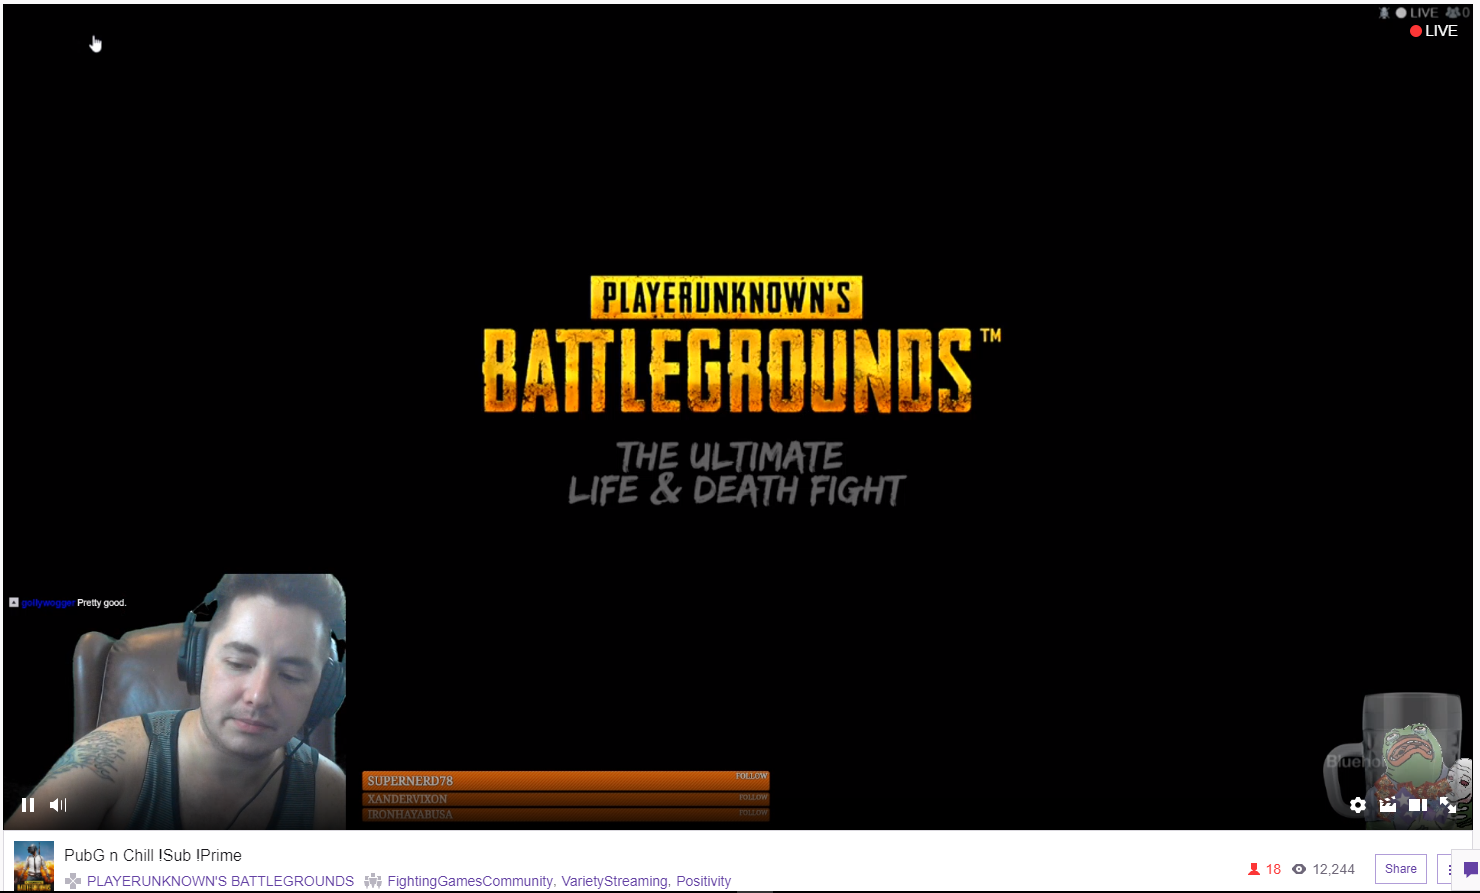Pause the live stream playback
This screenshot has width=1480, height=893.
(28, 804)
